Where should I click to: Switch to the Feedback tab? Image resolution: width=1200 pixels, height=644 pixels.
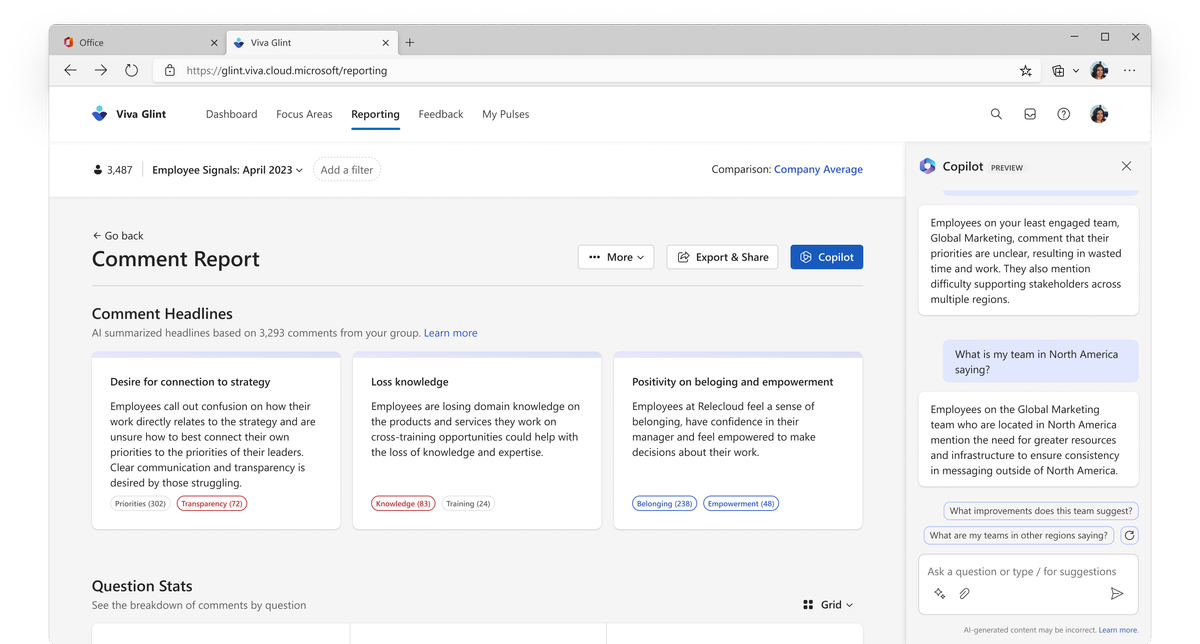coord(440,114)
